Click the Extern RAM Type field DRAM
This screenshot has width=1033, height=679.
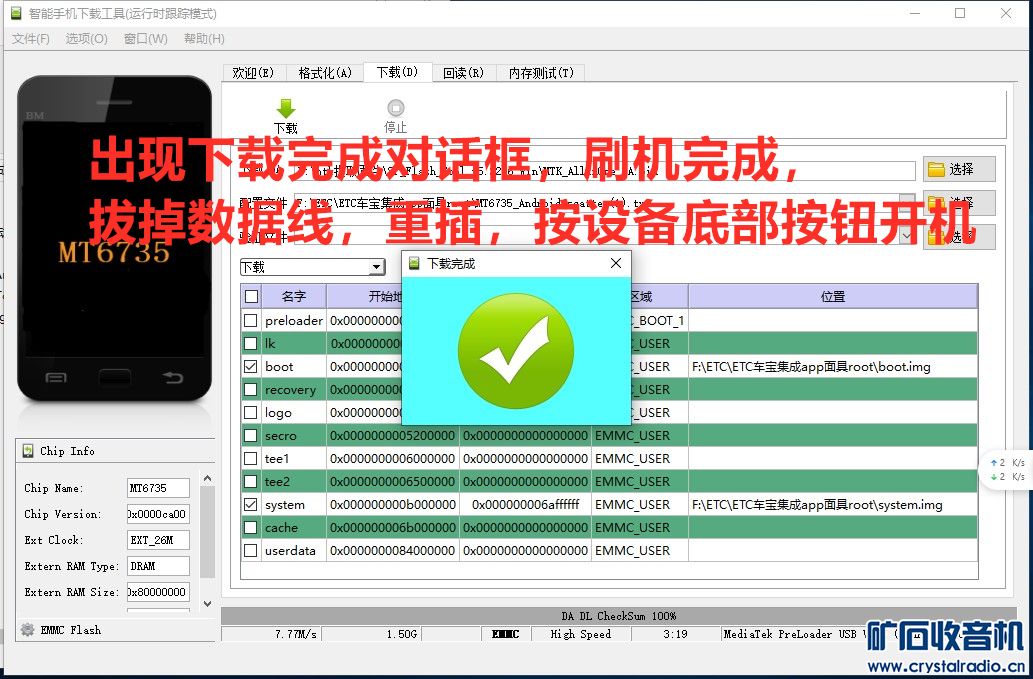coord(158,566)
